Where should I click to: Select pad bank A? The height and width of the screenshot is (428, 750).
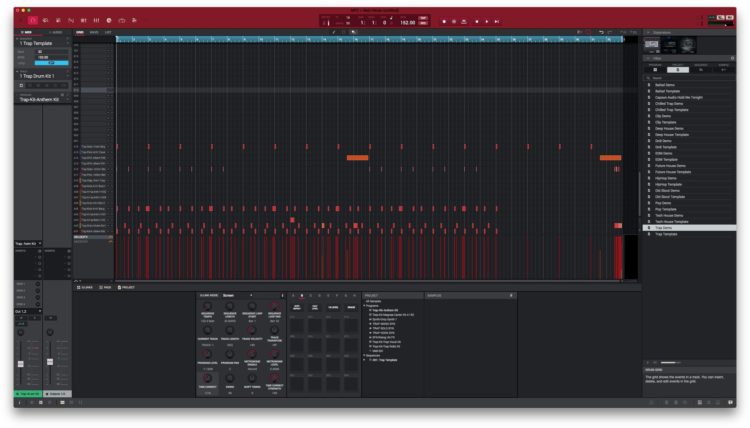293,296
